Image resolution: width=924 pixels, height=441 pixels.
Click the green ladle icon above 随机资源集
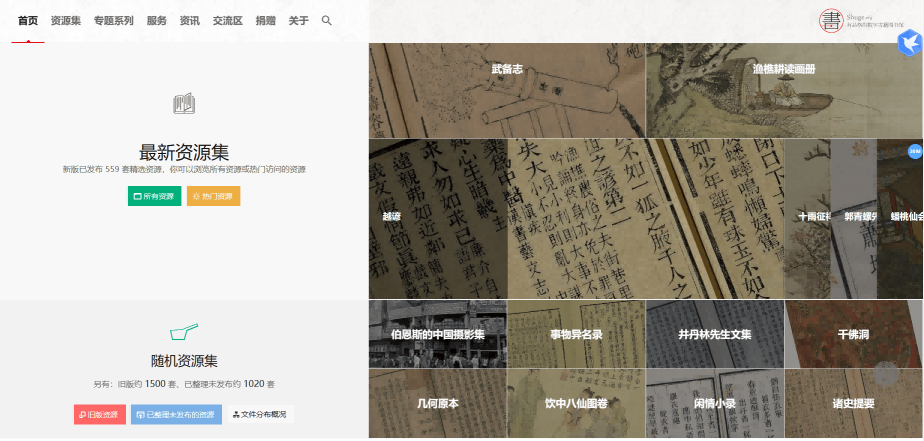184,331
